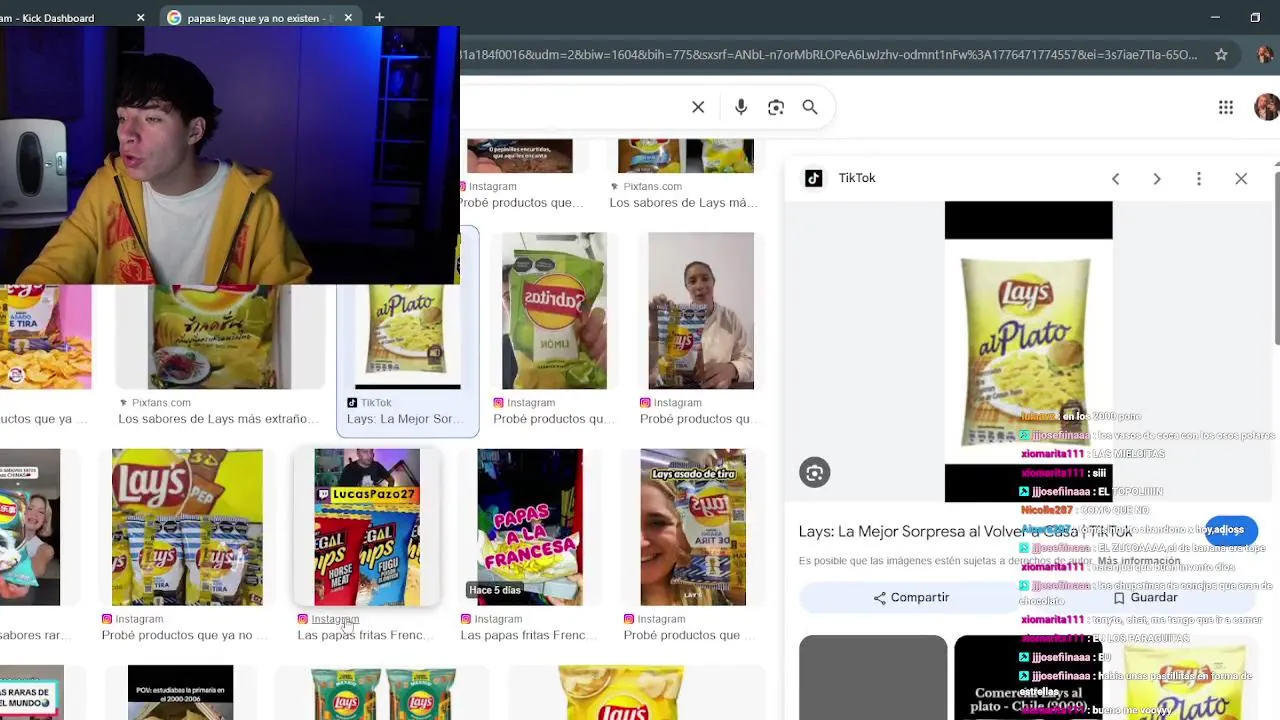Open Google Lens image search icon

[776, 107]
